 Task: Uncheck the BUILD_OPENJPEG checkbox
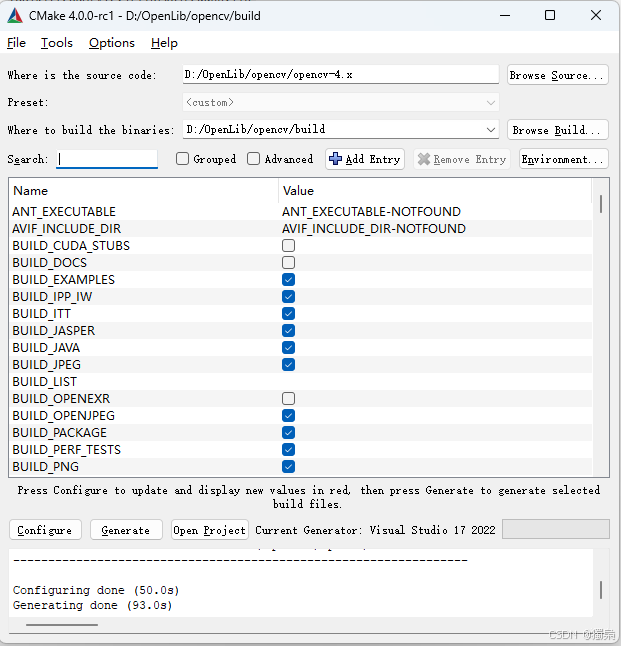click(x=288, y=416)
